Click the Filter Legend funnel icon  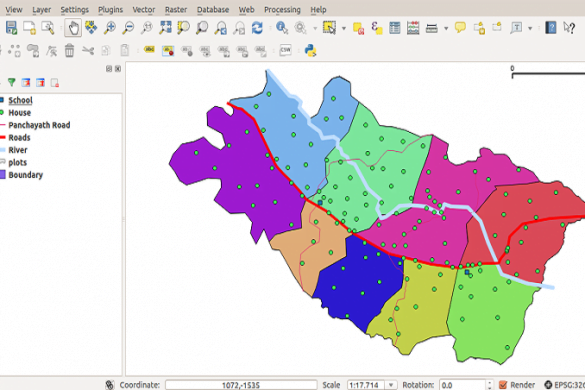[x=12, y=82]
